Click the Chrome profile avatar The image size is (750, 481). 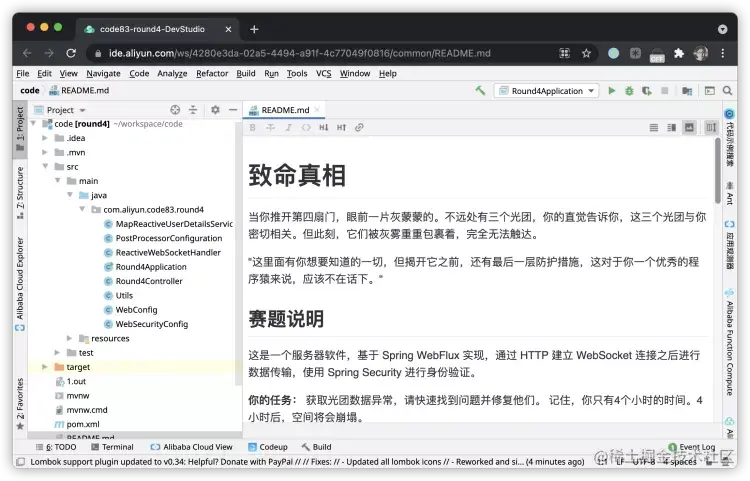tap(701, 53)
